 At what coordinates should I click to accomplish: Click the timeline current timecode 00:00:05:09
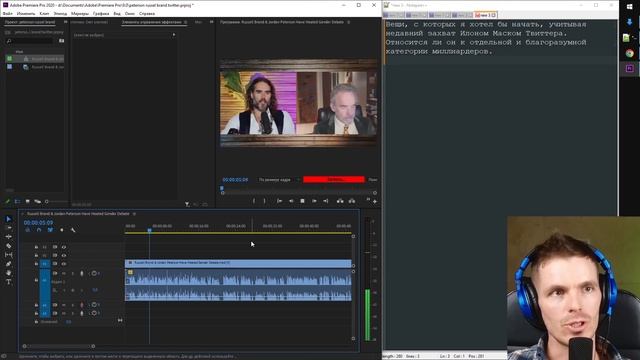tap(38, 223)
